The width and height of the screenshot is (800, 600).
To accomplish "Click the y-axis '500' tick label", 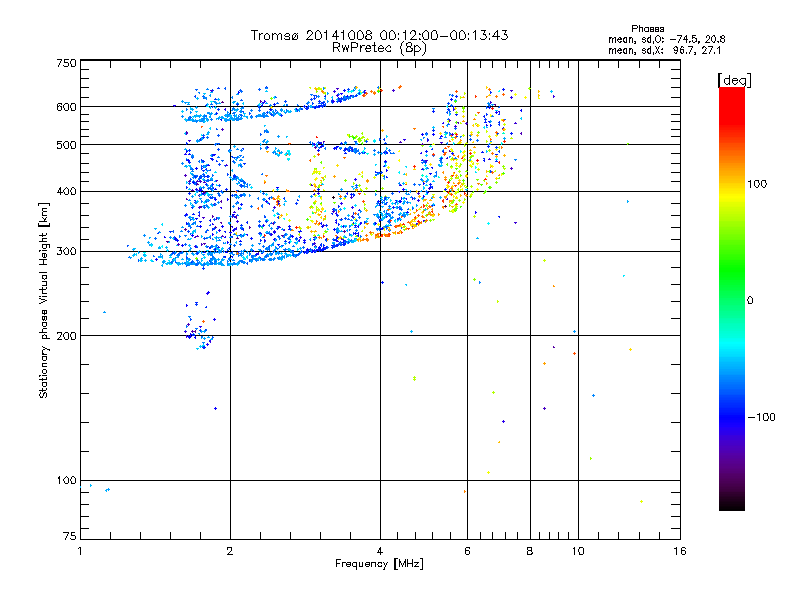I will (x=66, y=145).
